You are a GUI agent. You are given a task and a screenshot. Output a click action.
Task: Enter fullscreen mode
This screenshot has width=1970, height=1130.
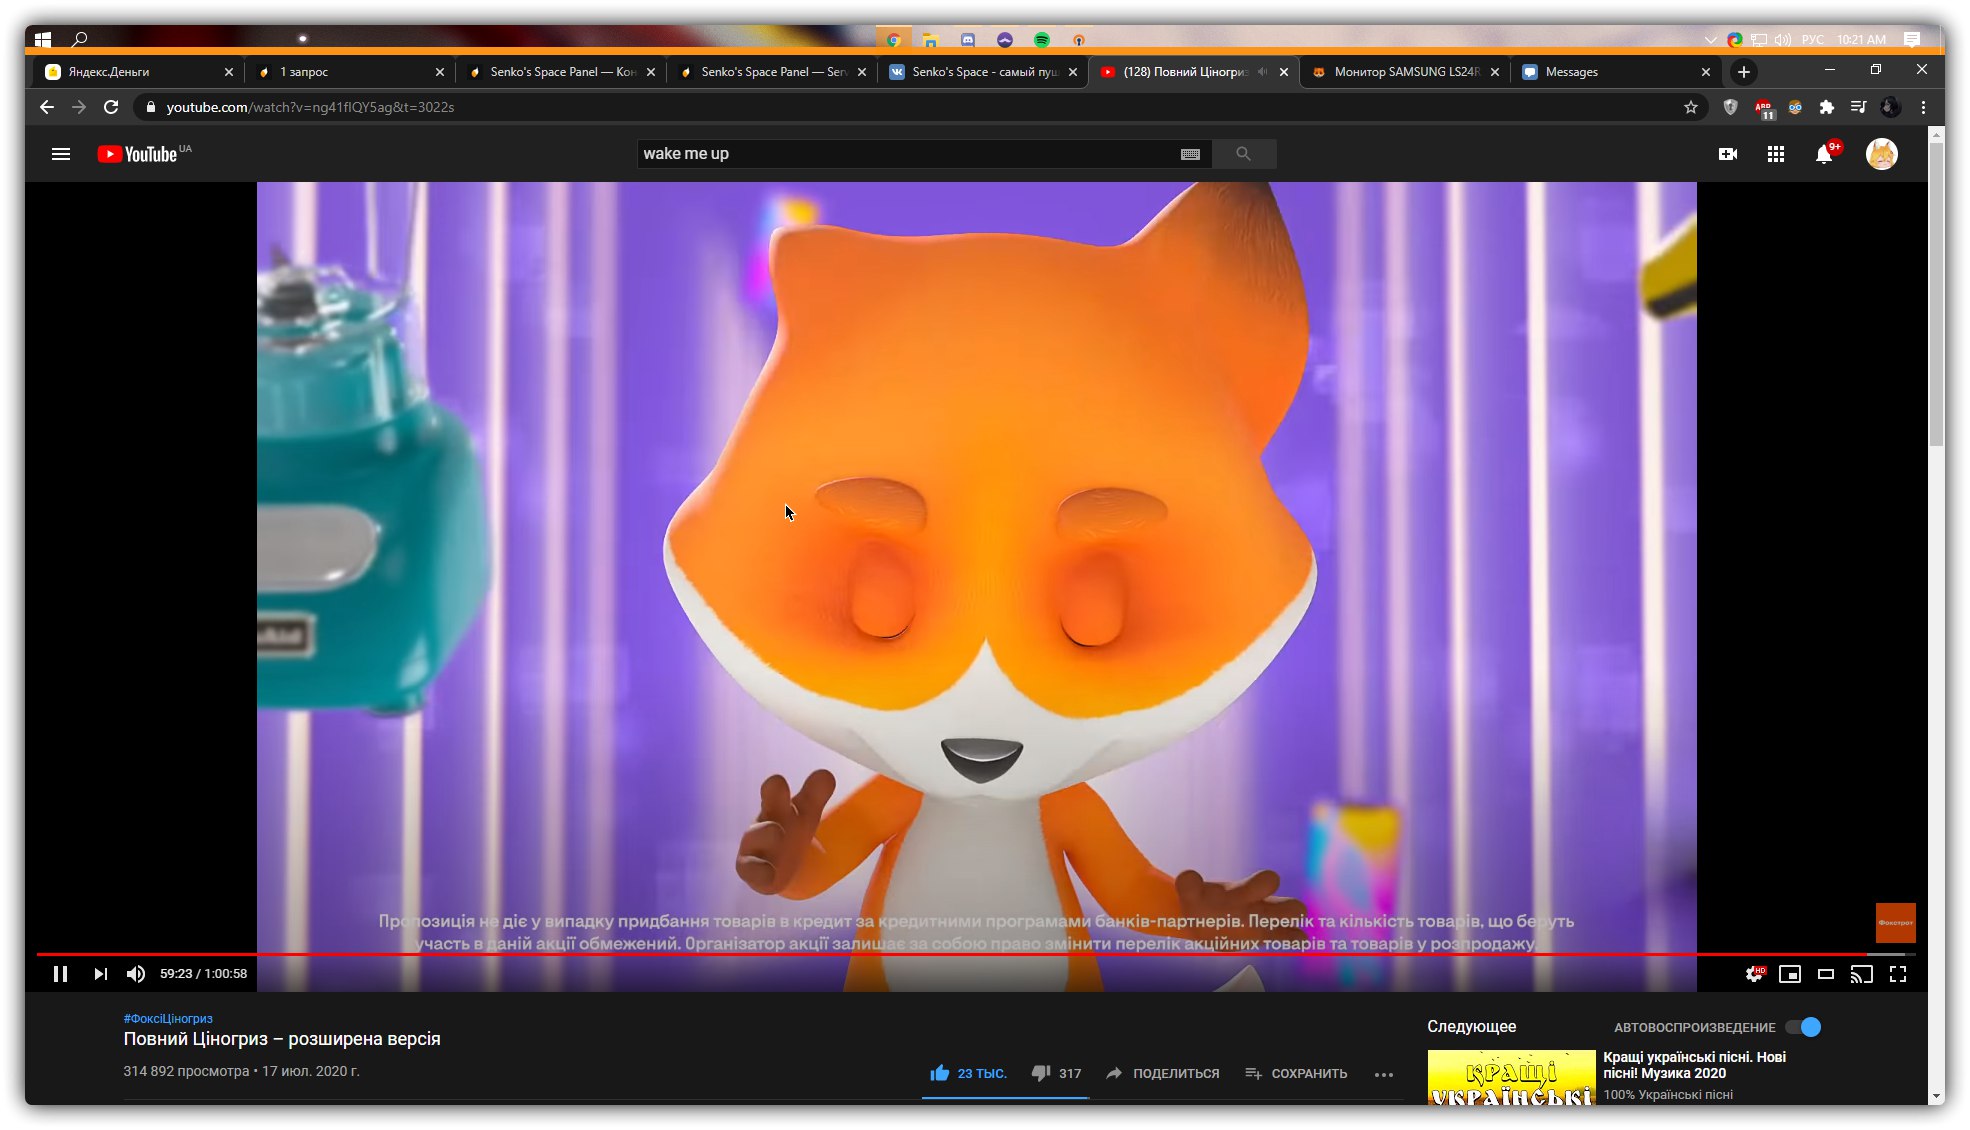(x=1898, y=974)
